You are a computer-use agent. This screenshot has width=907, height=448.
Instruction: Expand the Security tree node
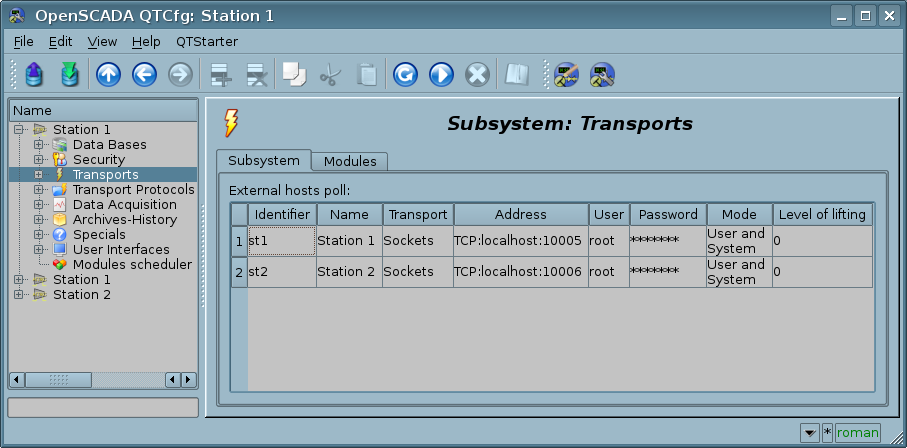pos(39,160)
